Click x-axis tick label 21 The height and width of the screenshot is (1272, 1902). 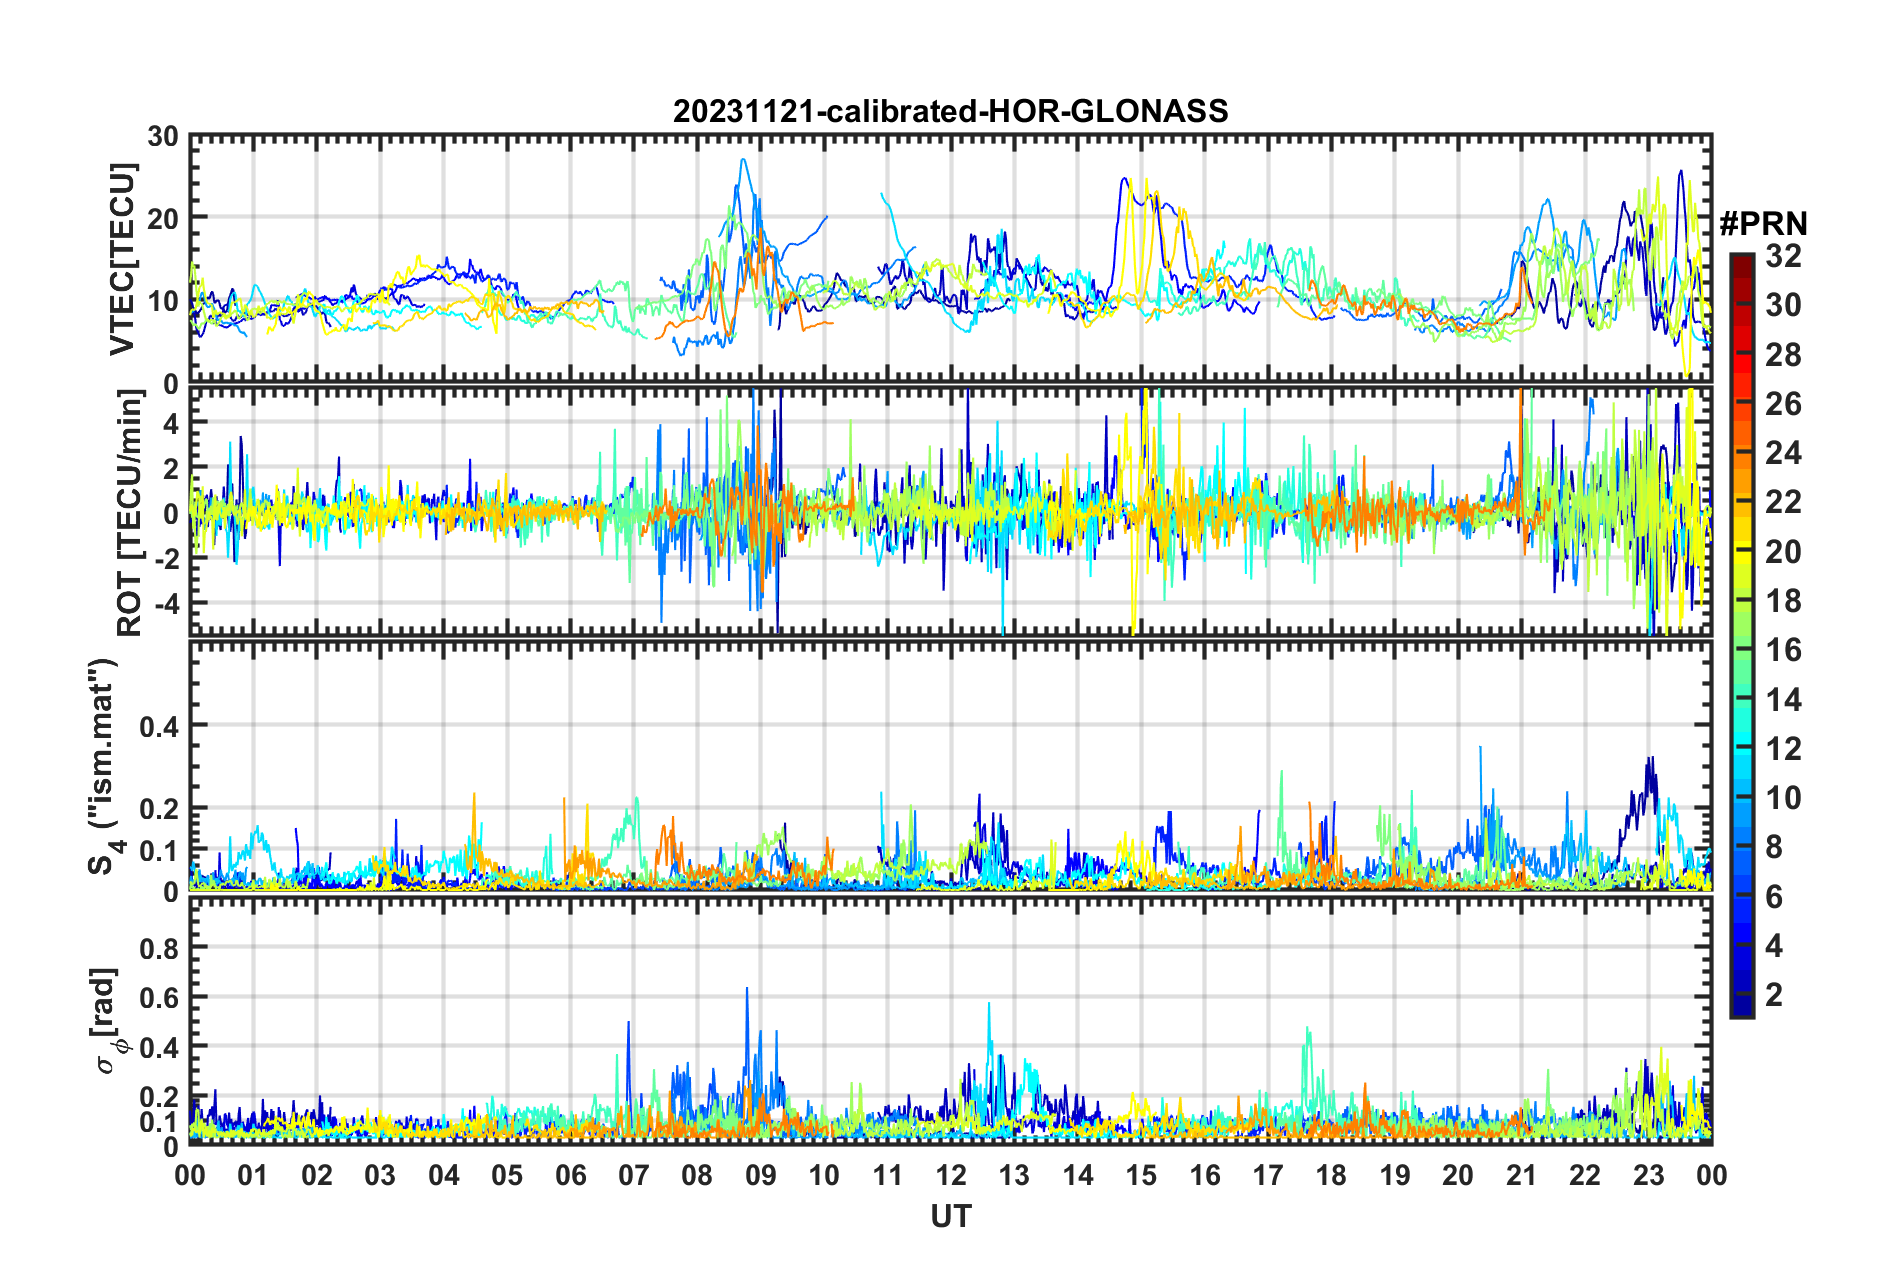pyautogui.click(x=1521, y=1175)
